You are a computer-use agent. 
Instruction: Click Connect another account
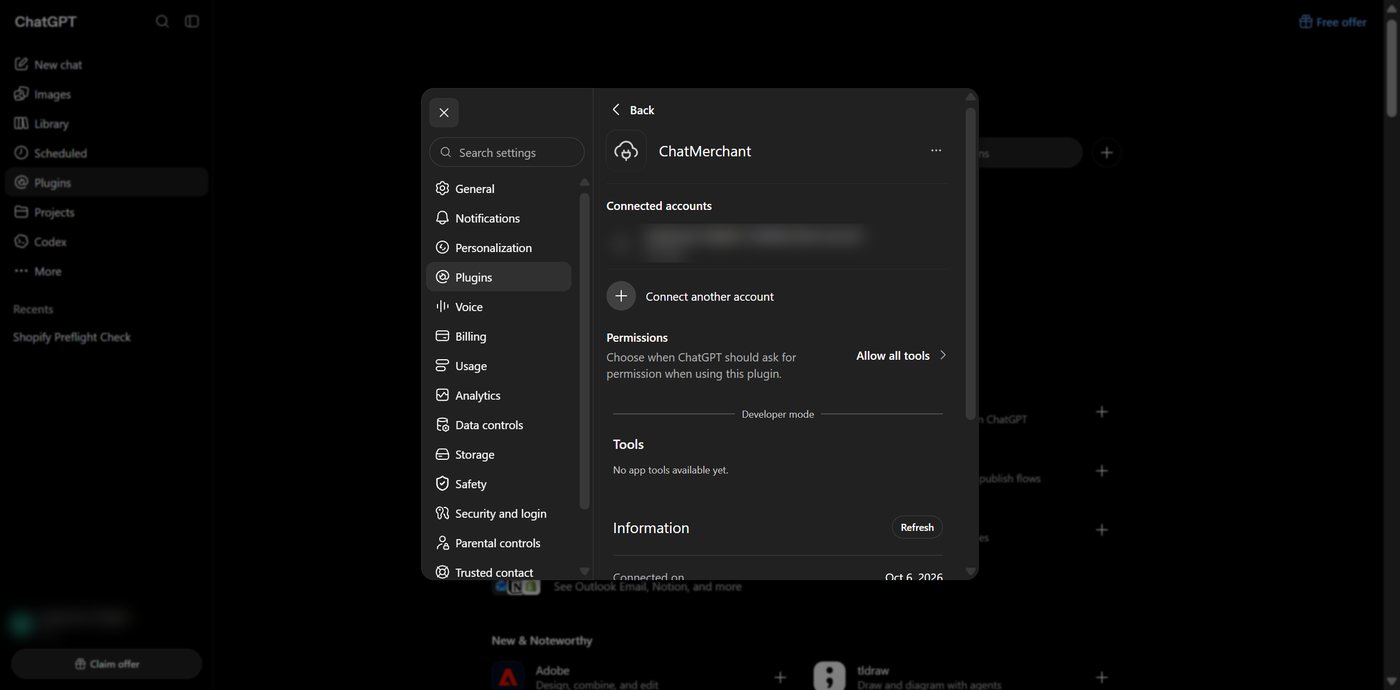tap(709, 296)
